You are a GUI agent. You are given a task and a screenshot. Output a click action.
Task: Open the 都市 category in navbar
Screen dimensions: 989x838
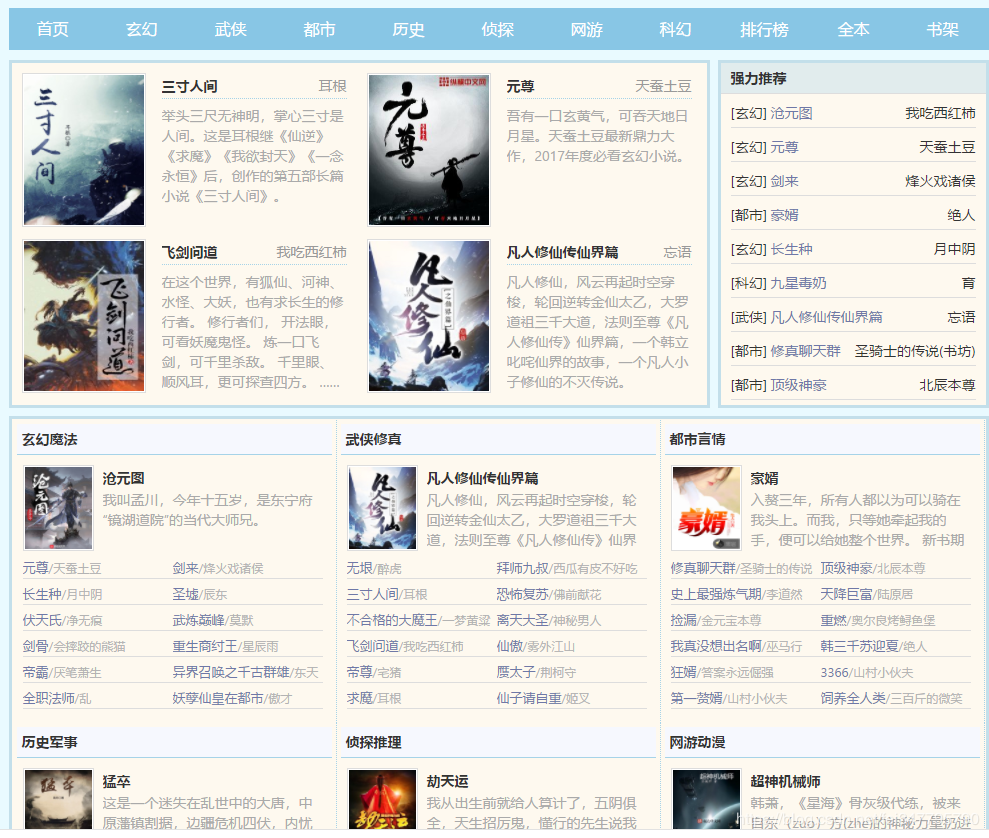click(319, 29)
